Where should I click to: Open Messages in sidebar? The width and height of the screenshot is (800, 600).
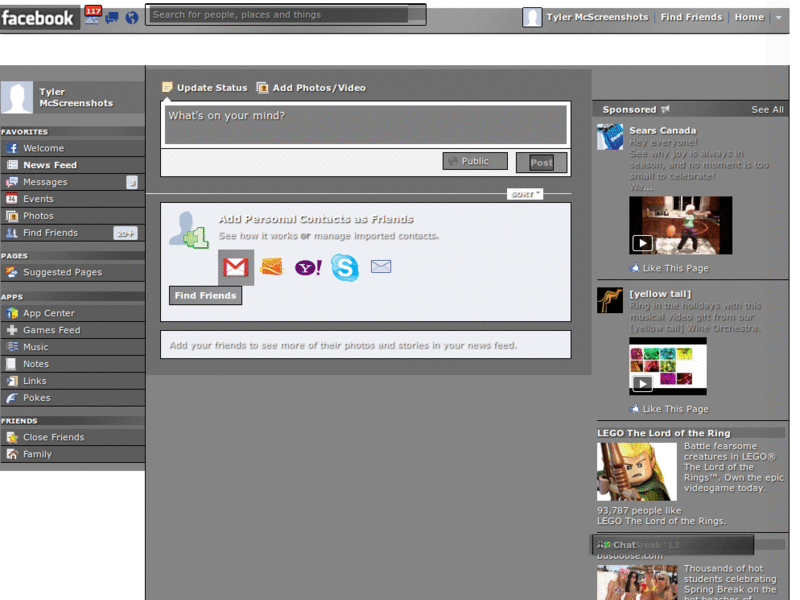tap(73, 182)
